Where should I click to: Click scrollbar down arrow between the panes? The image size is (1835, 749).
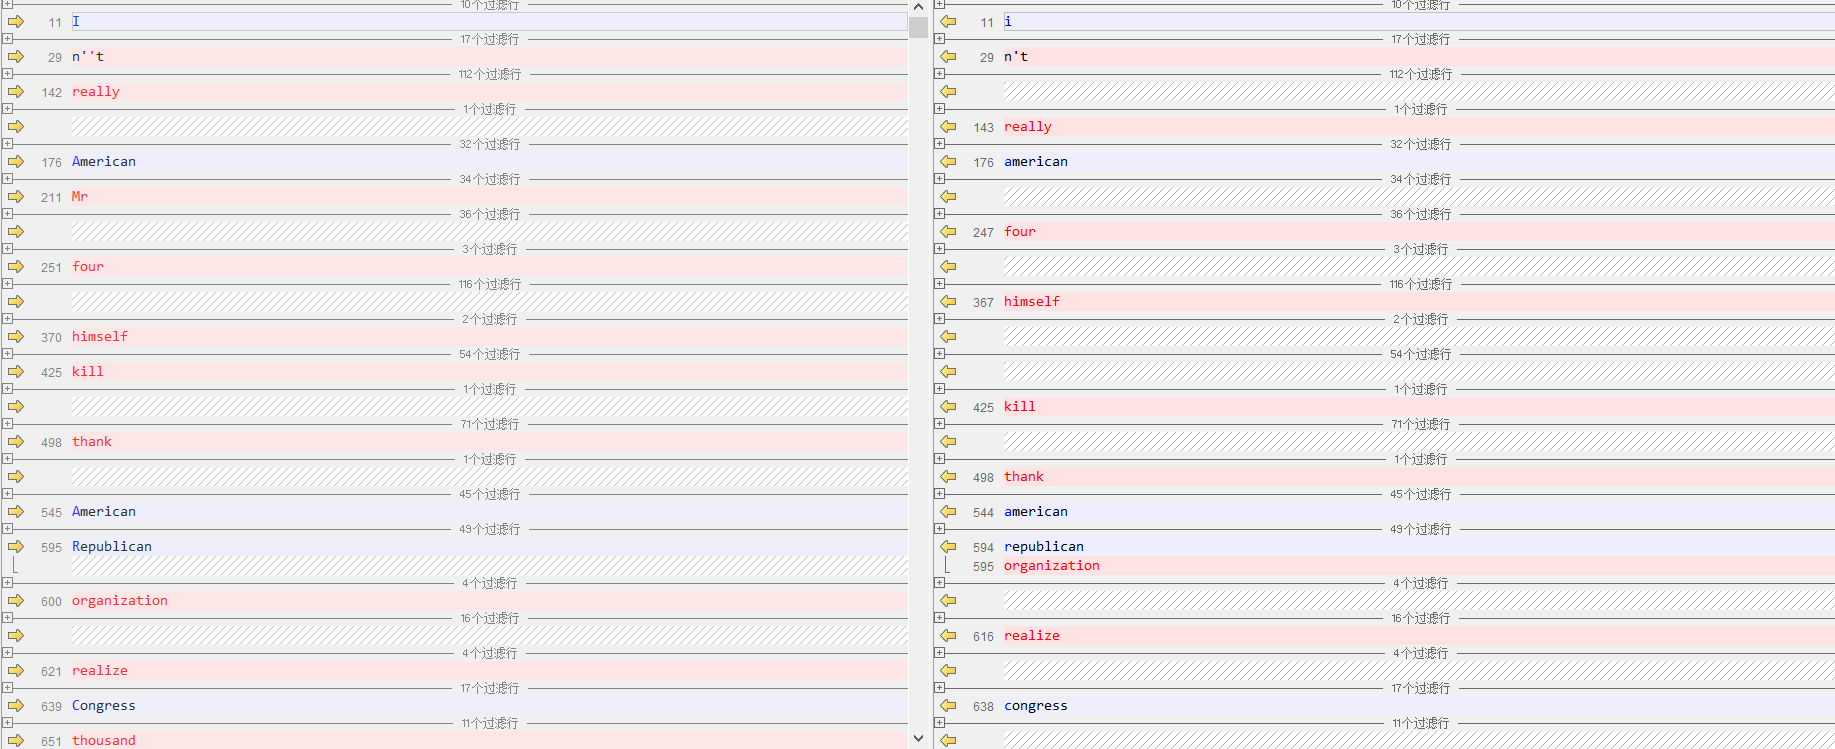pyautogui.click(x=918, y=739)
